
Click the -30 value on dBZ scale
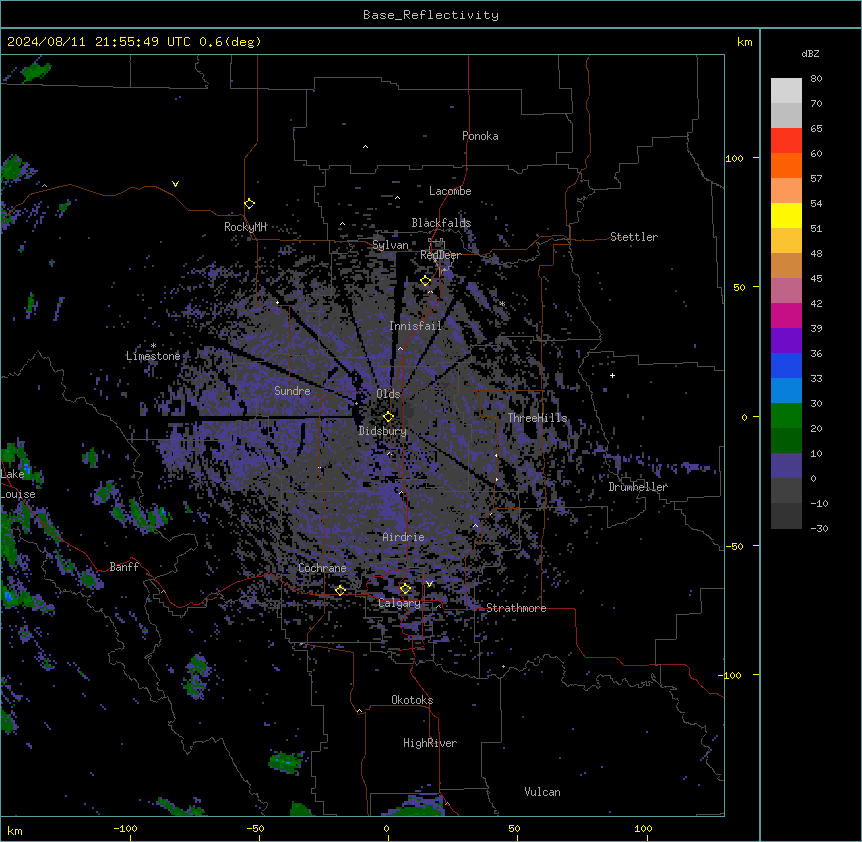(x=819, y=528)
